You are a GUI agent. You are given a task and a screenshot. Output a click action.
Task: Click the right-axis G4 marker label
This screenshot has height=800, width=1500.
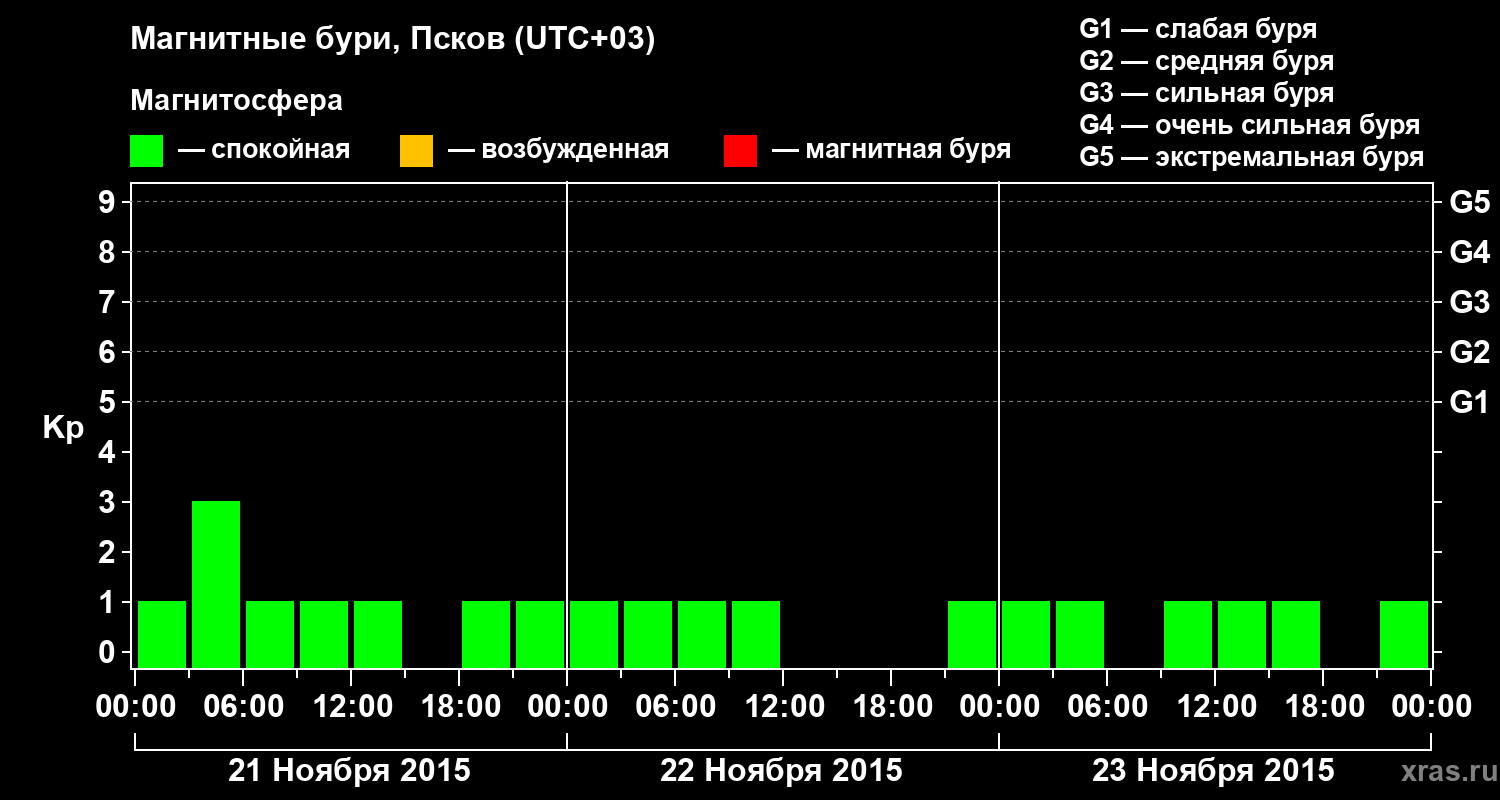click(x=1469, y=252)
